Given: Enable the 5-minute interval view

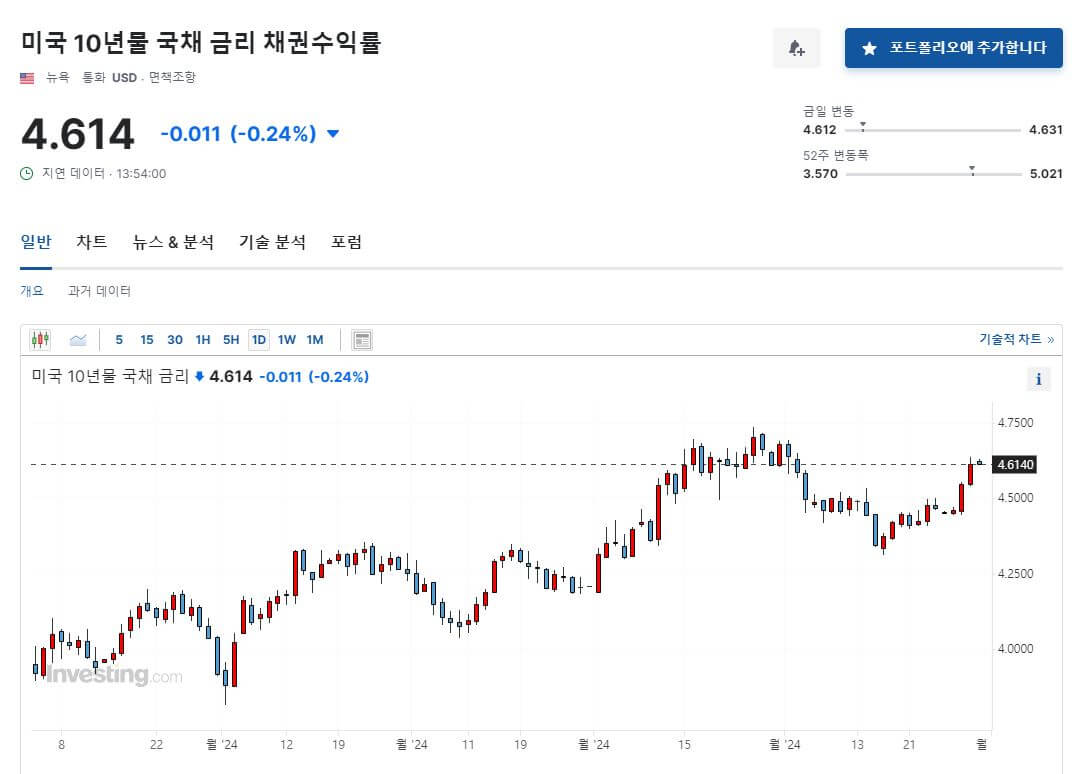Looking at the screenshot, I should click(118, 339).
